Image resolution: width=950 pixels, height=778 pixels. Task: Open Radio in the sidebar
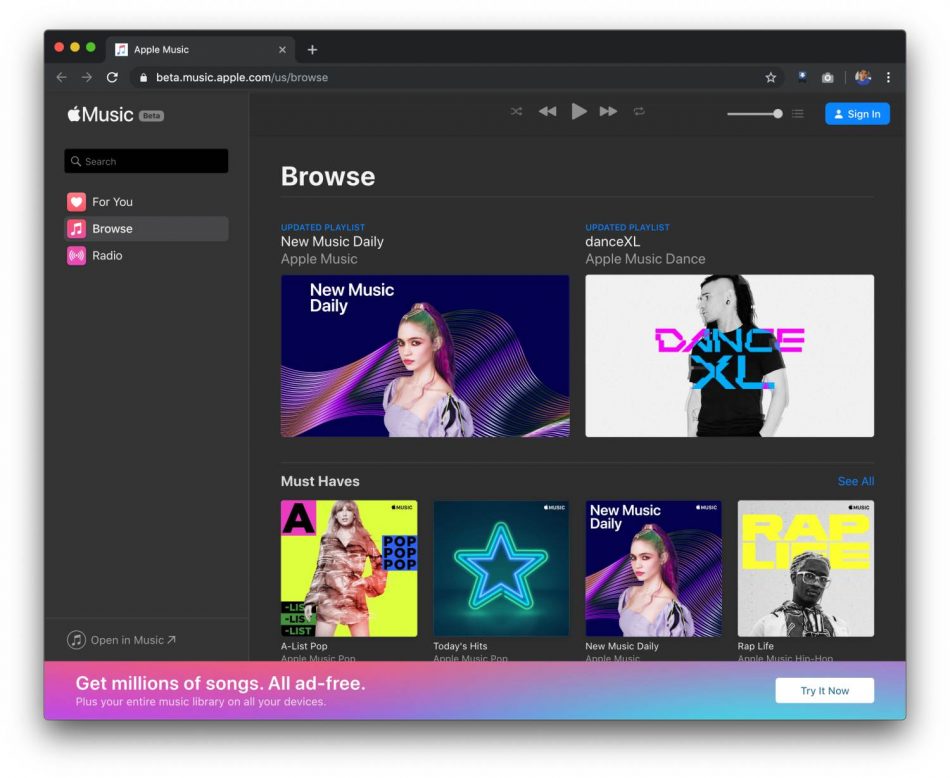[146, 256]
